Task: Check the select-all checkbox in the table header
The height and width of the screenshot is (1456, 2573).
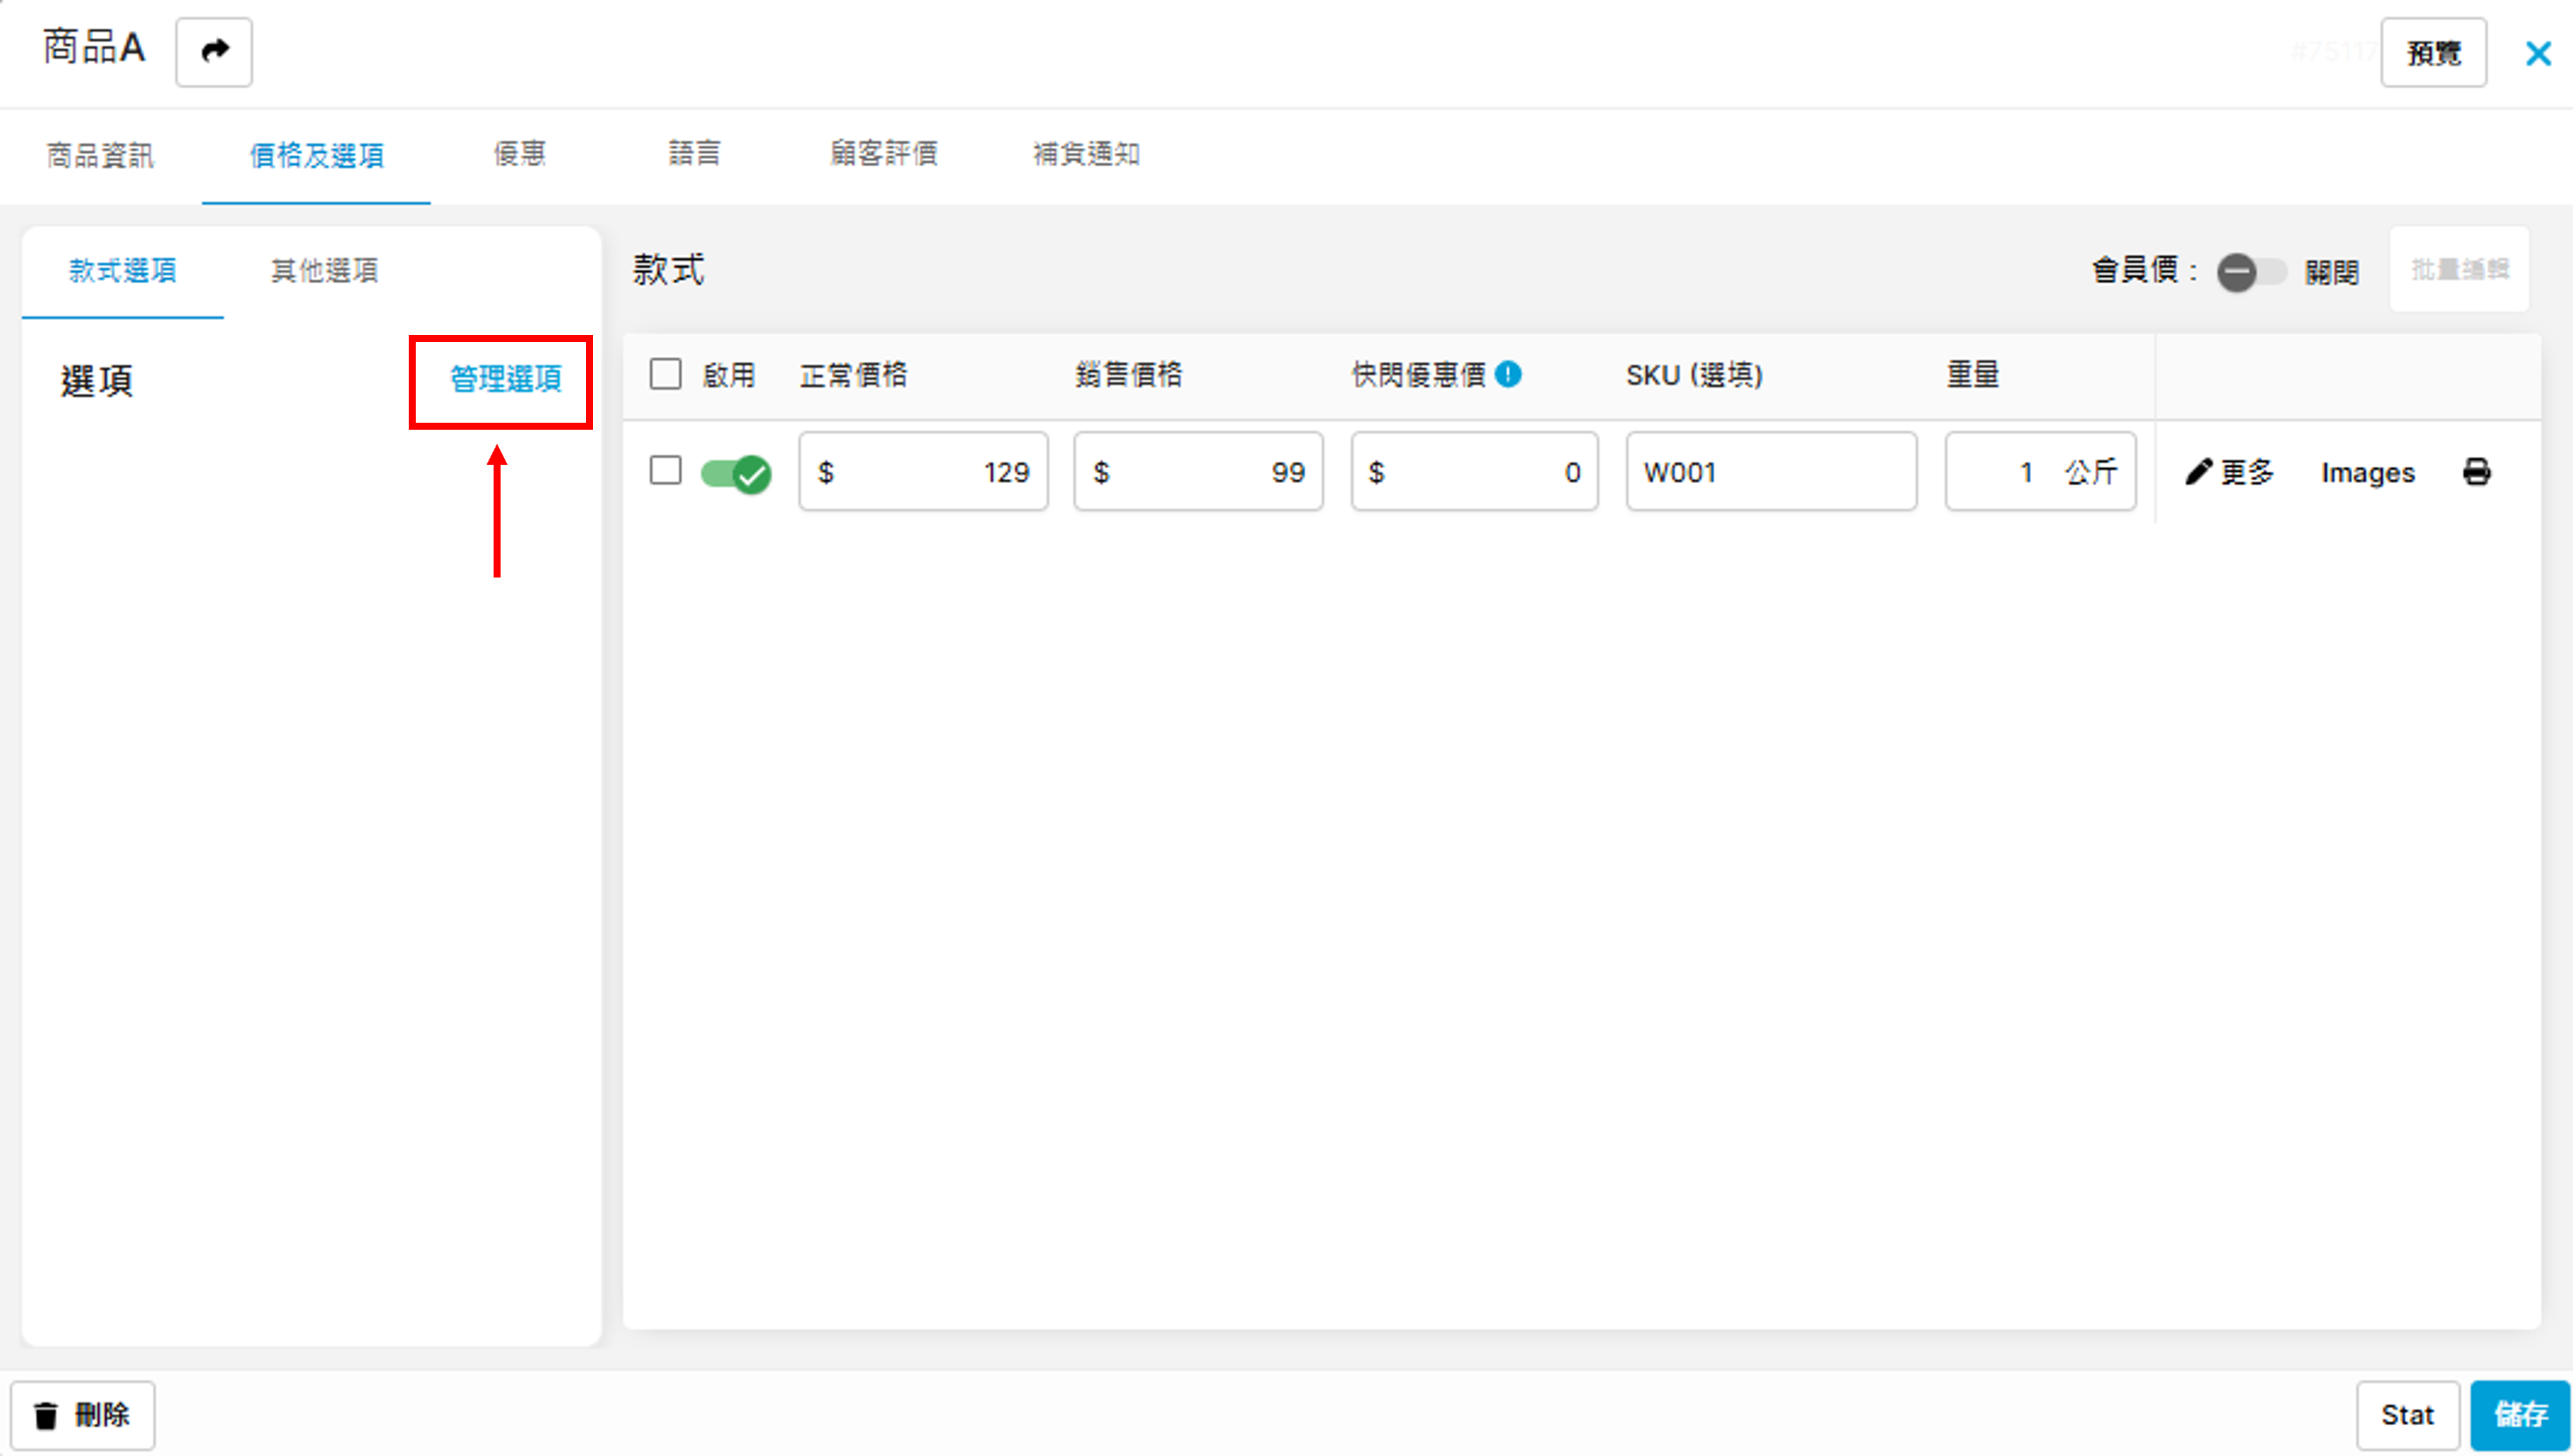Action: coord(665,375)
